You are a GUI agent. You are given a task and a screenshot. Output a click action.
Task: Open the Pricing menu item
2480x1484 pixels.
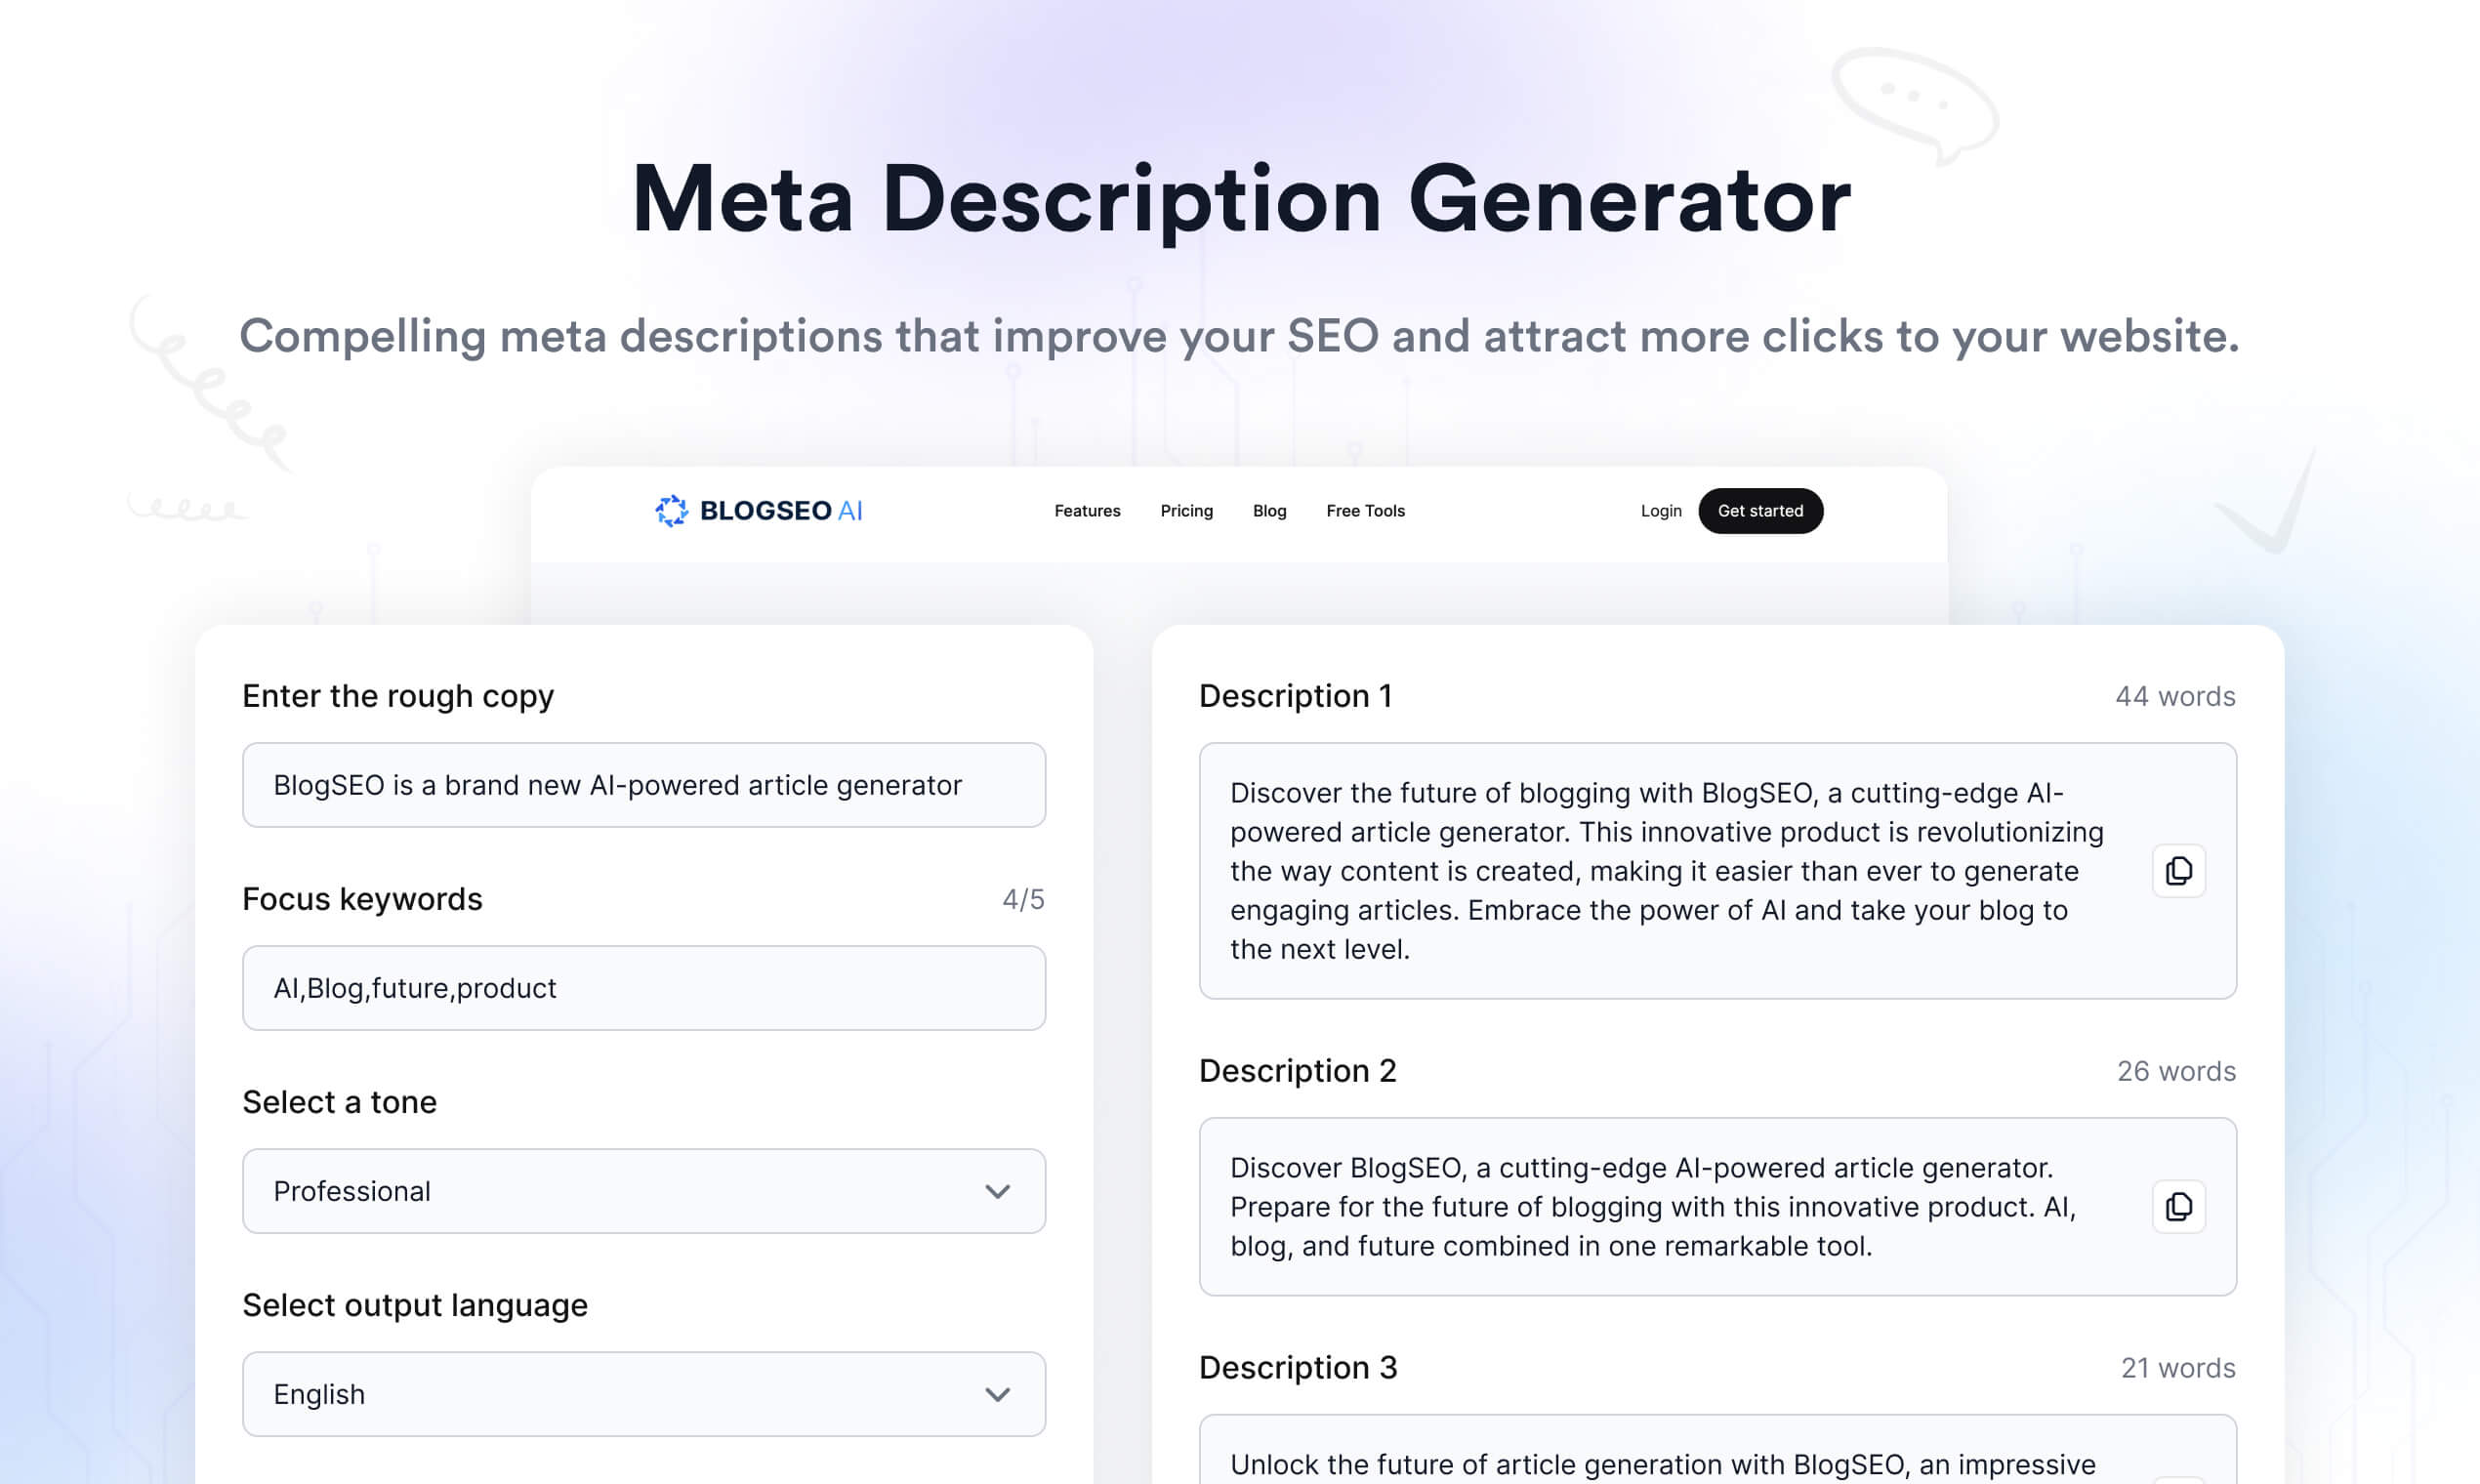click(x=1186, y=511)
